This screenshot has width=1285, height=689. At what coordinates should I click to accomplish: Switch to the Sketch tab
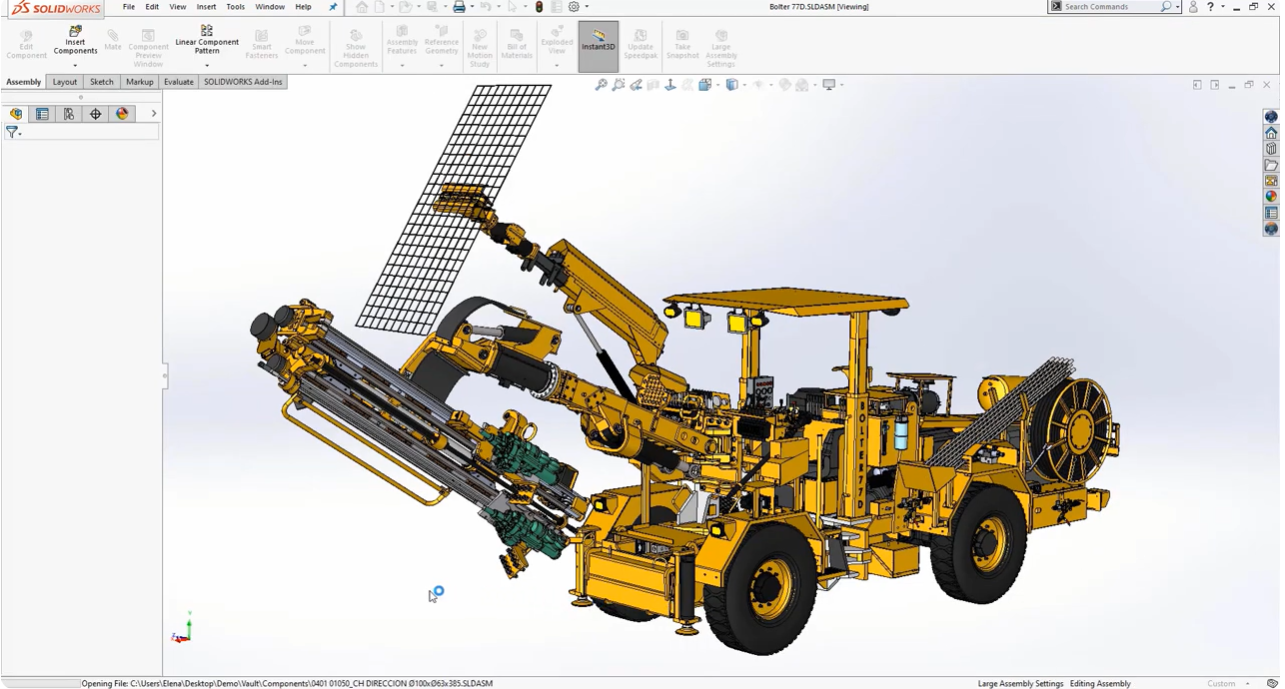tap(102, 82)
